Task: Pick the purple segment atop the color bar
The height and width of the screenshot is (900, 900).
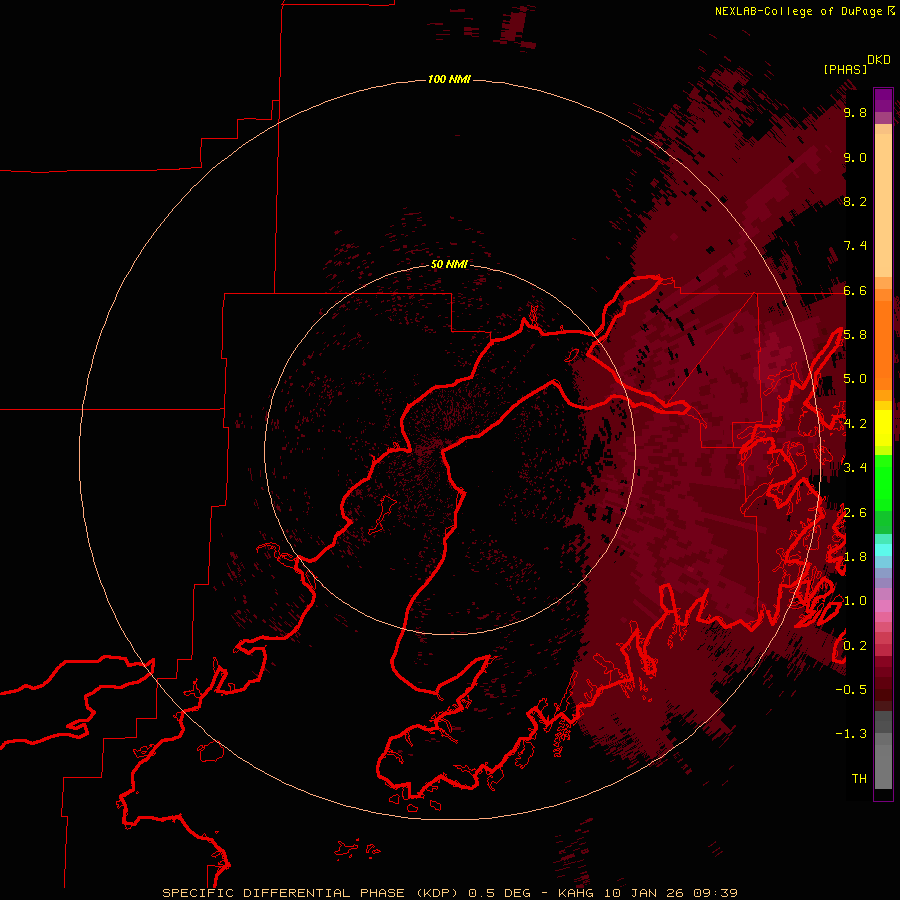Action: 883,100
